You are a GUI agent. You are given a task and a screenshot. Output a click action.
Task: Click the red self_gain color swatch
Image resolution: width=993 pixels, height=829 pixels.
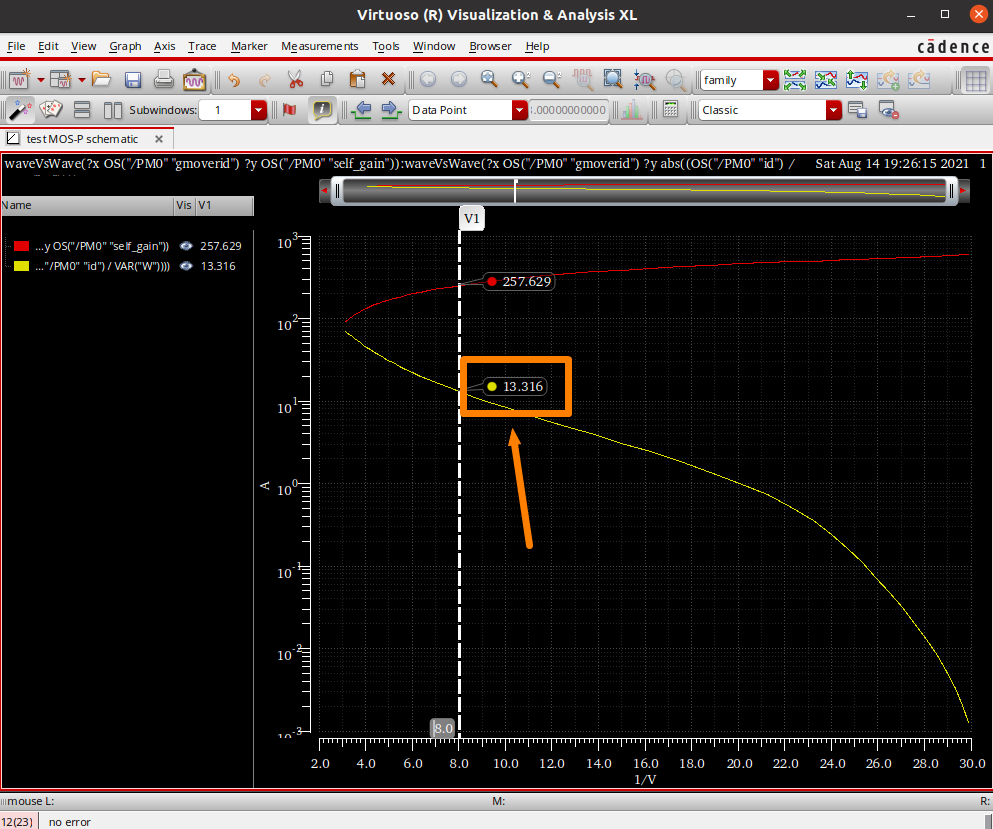click(x=22, y=246)
